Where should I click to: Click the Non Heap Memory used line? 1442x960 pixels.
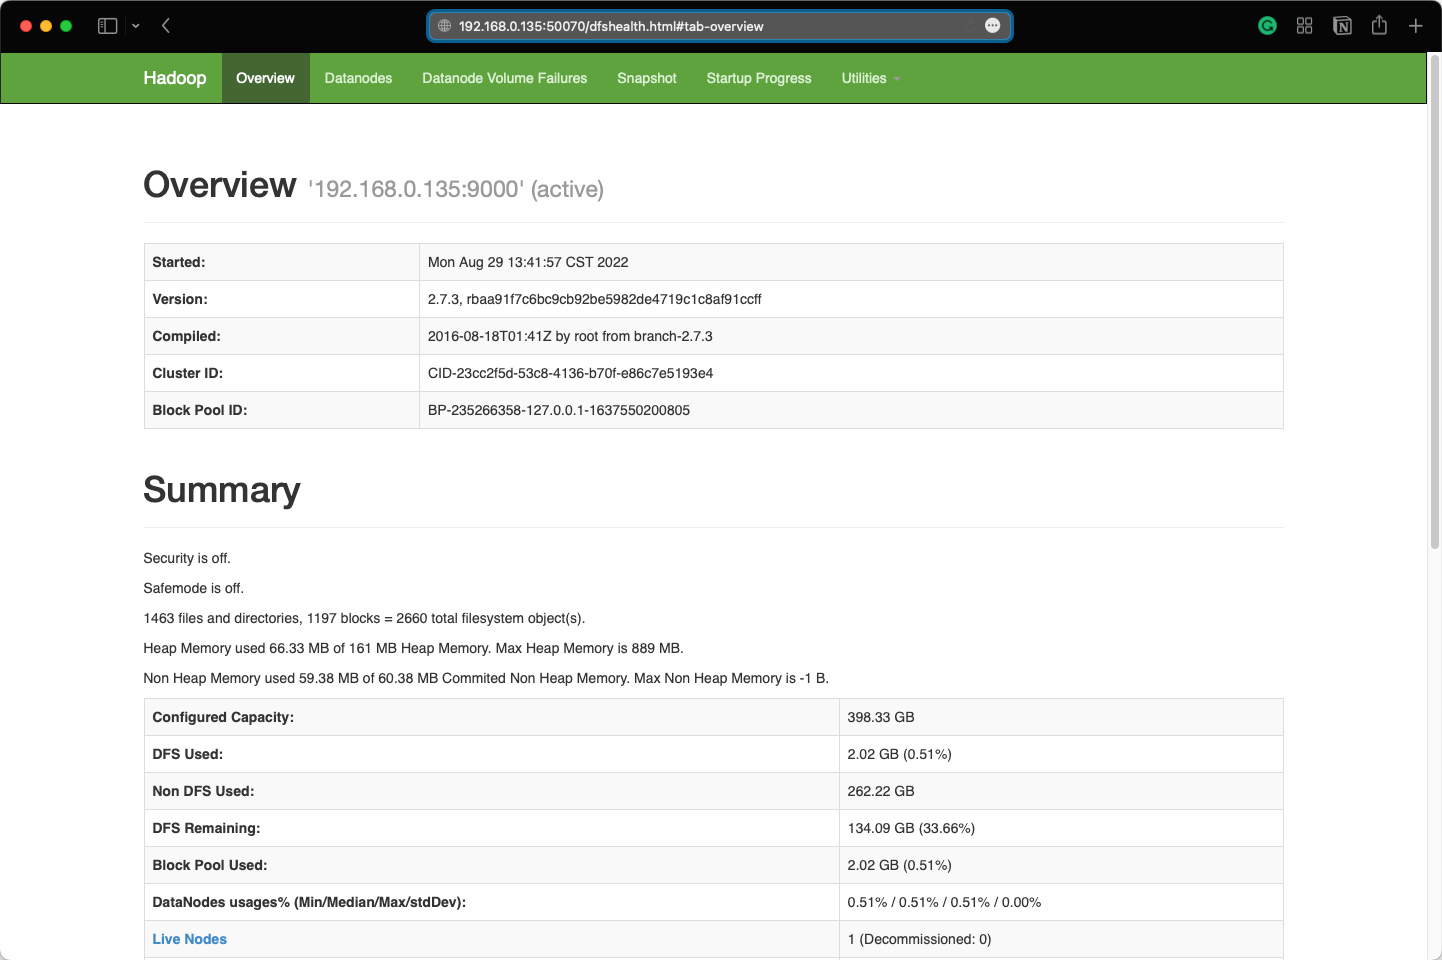486,678
